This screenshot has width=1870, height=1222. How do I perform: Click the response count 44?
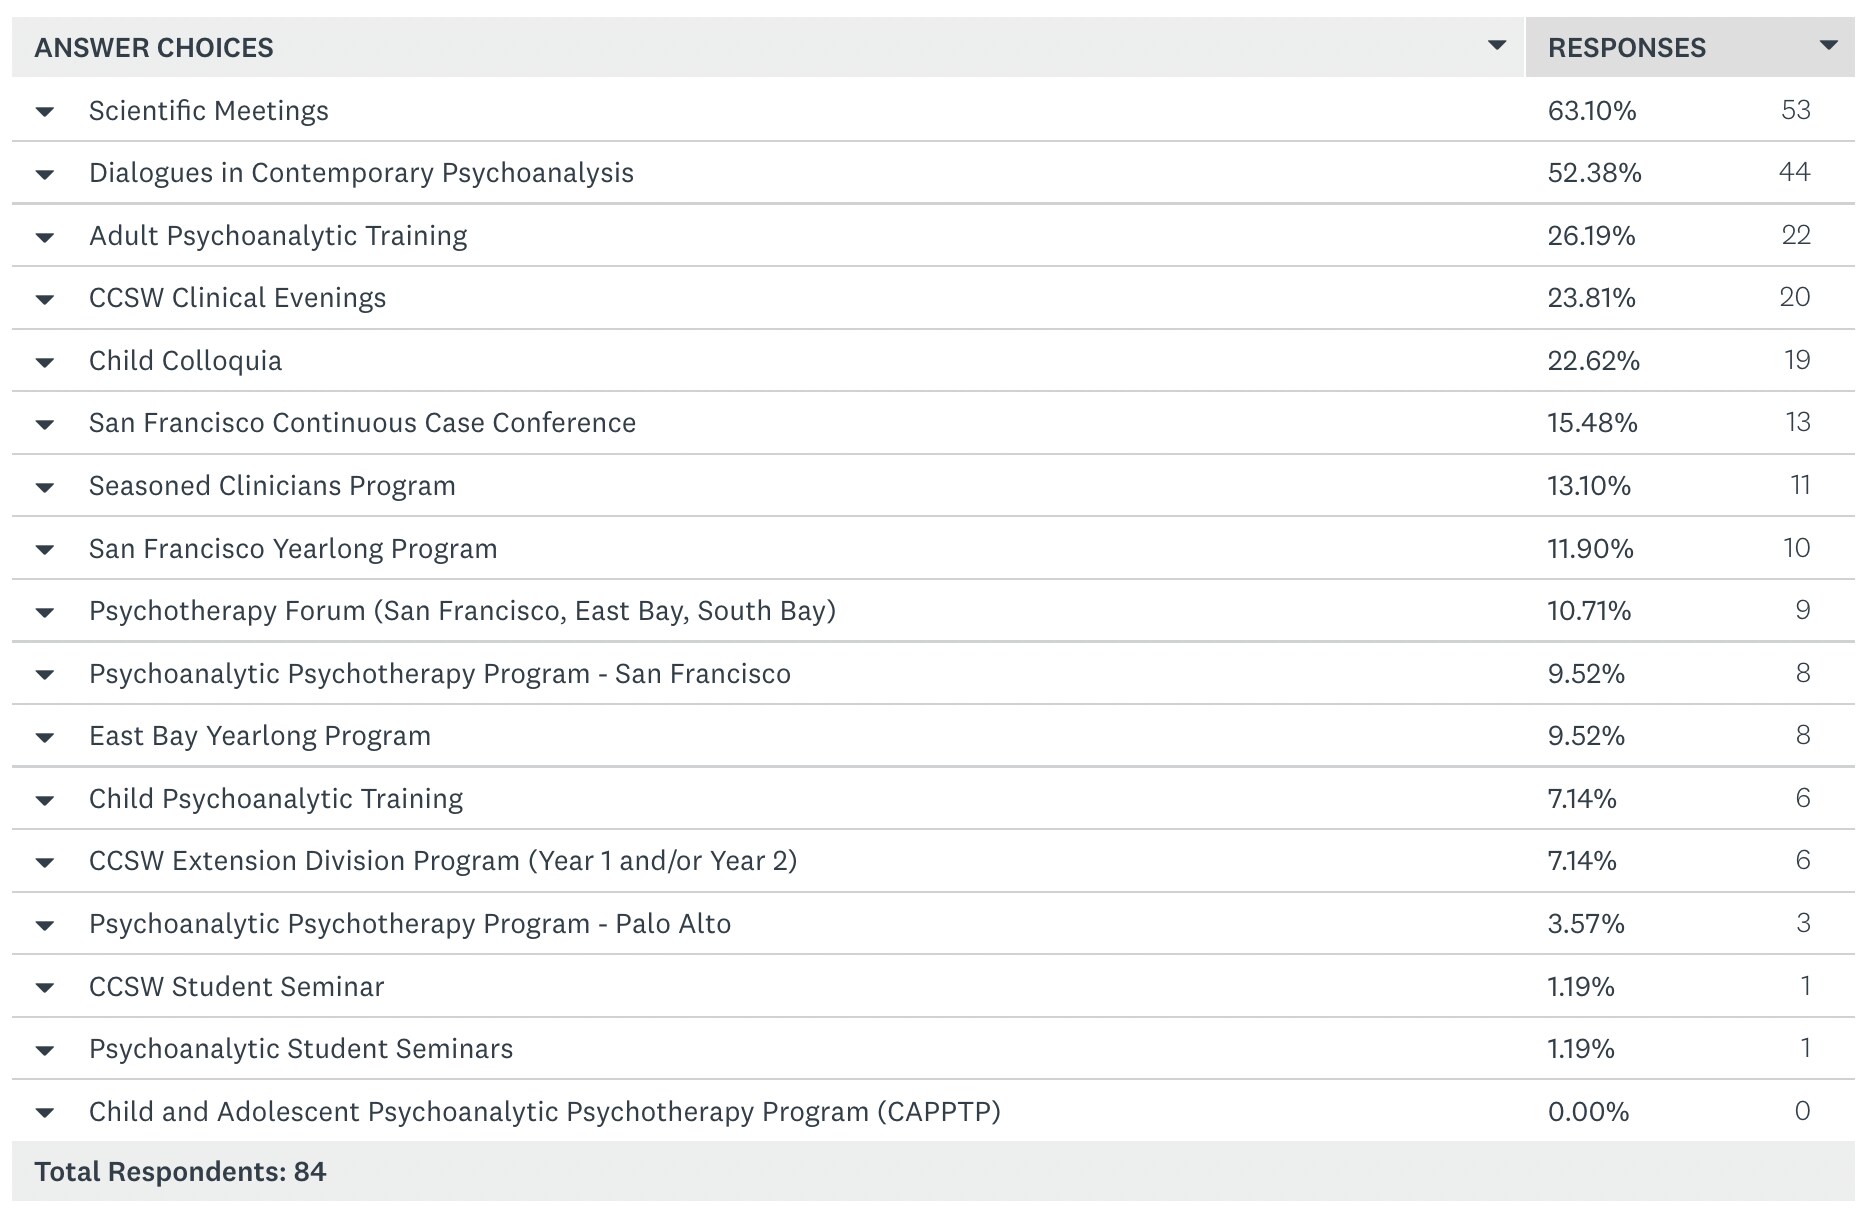[x=1795, y=172]
